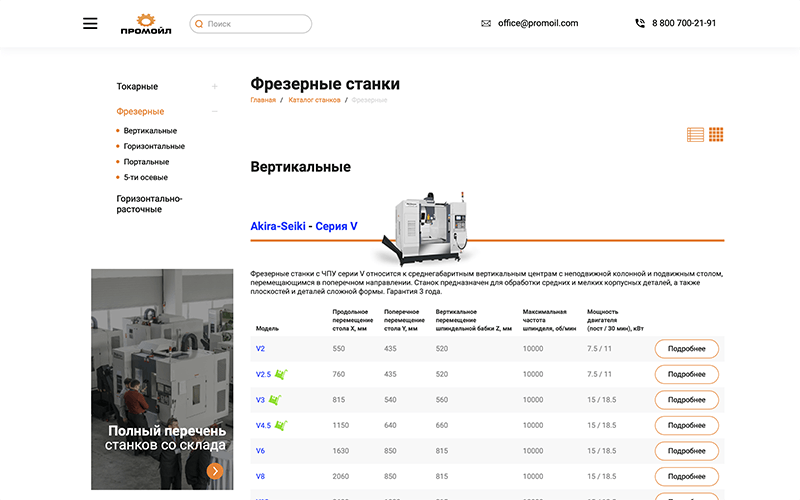Click Подробнее button for V8
The image size is (800, 500).
click(687, 477)
